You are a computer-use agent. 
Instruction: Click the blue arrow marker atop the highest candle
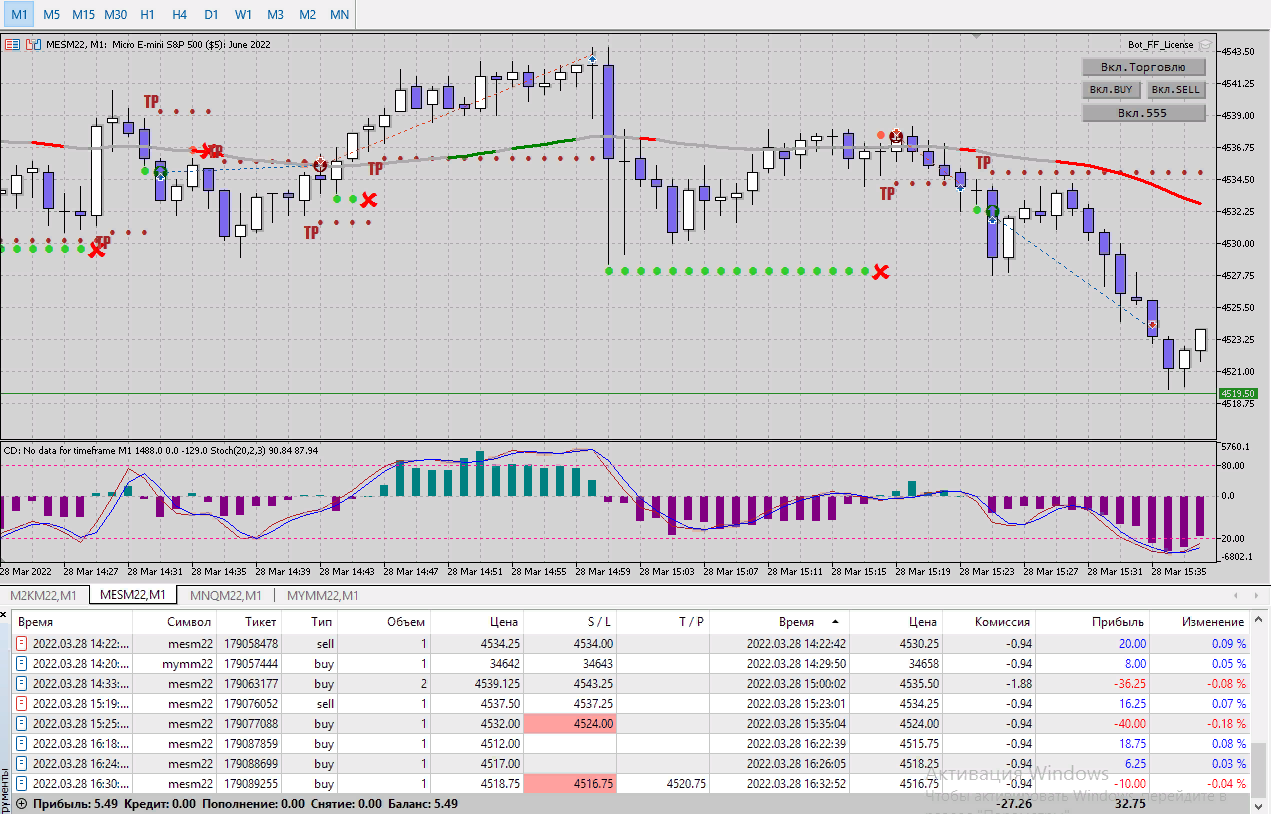pos(593,59)
